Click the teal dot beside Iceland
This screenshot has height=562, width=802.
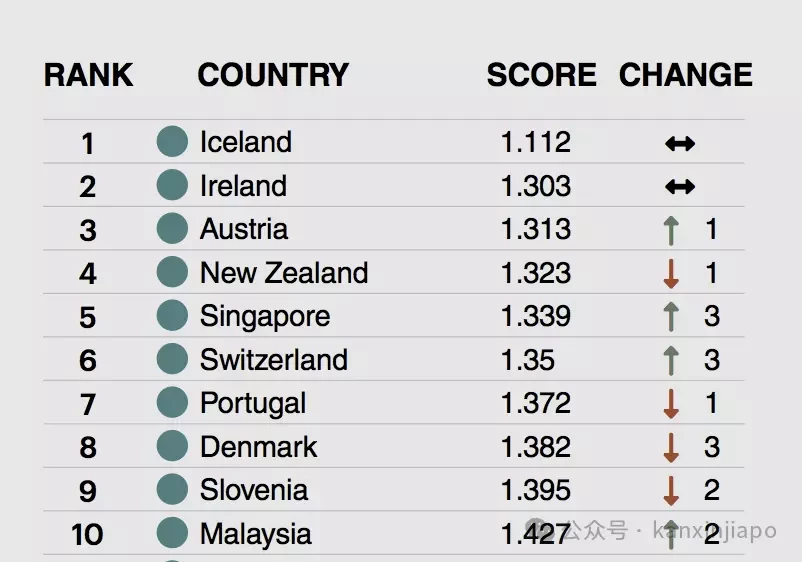tap(172, 142)
